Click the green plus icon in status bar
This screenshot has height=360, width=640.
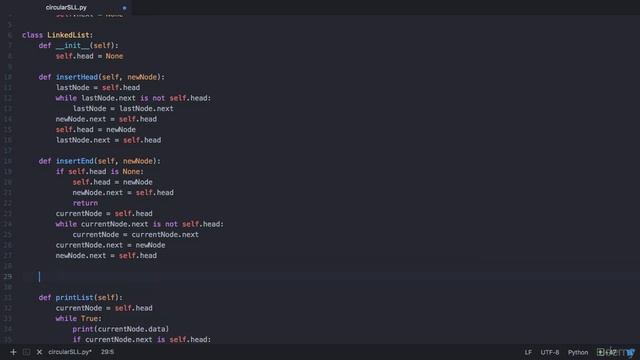click(600, 352)
